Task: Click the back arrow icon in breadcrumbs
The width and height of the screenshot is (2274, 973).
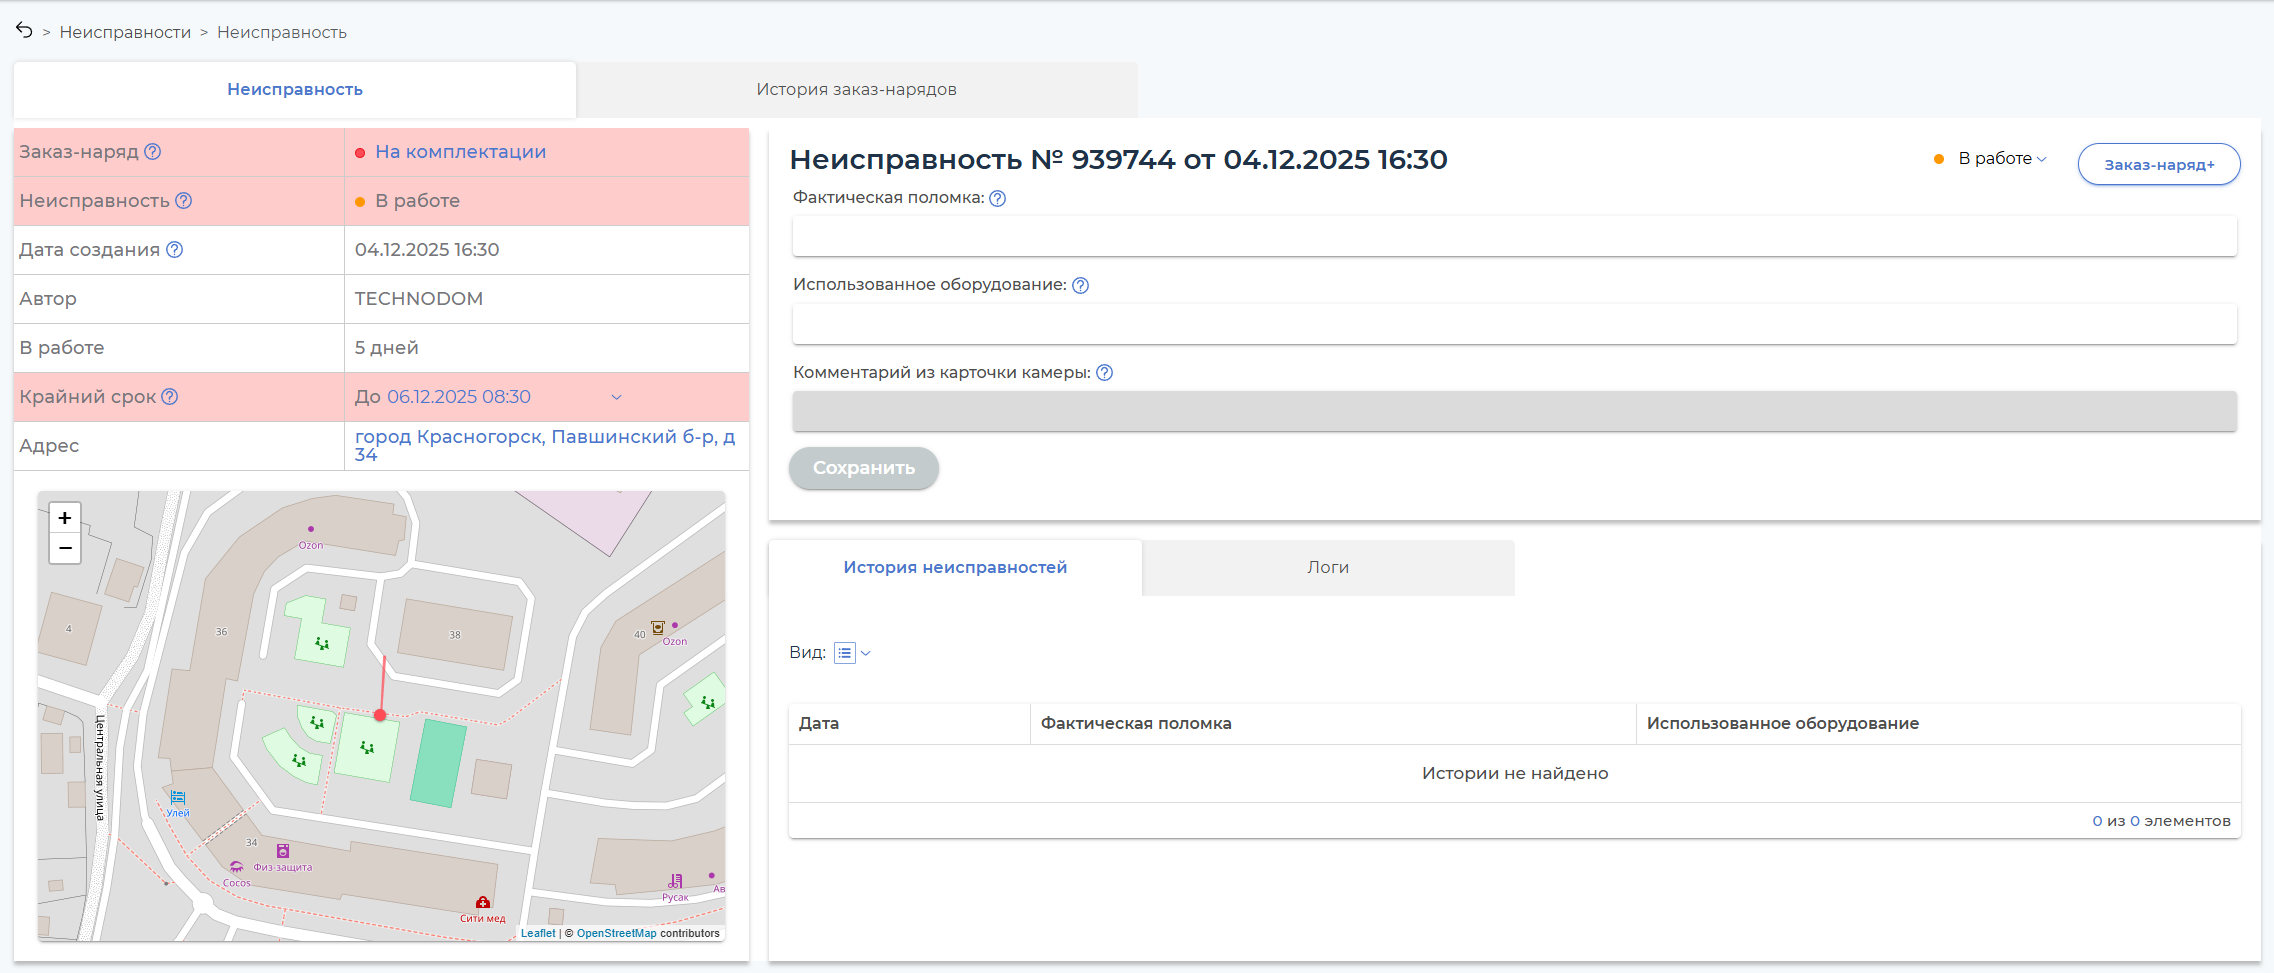Action: click(x=24, y=30)
